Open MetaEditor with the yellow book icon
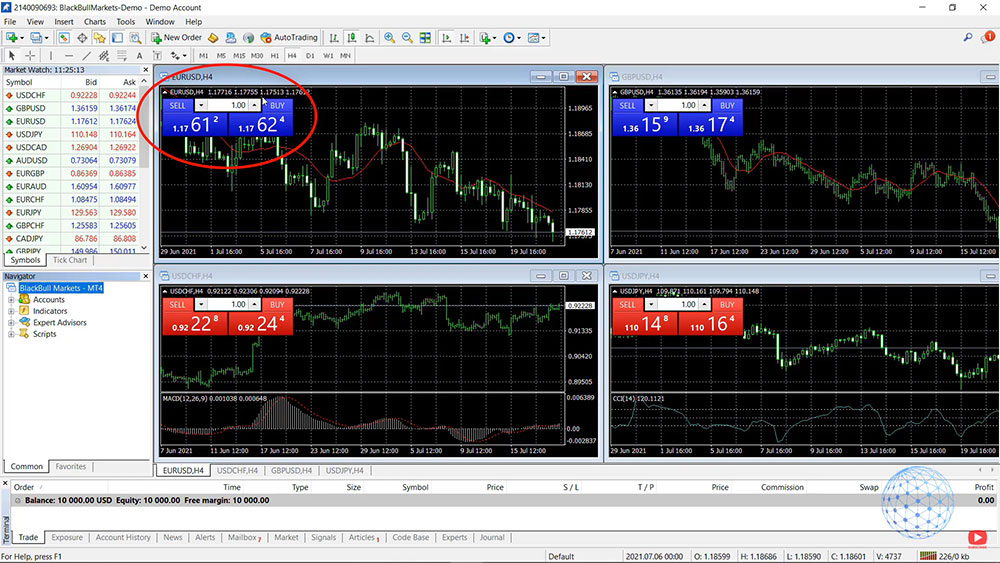The width and height of the screenshot is (1000, 563). point(213,38)
